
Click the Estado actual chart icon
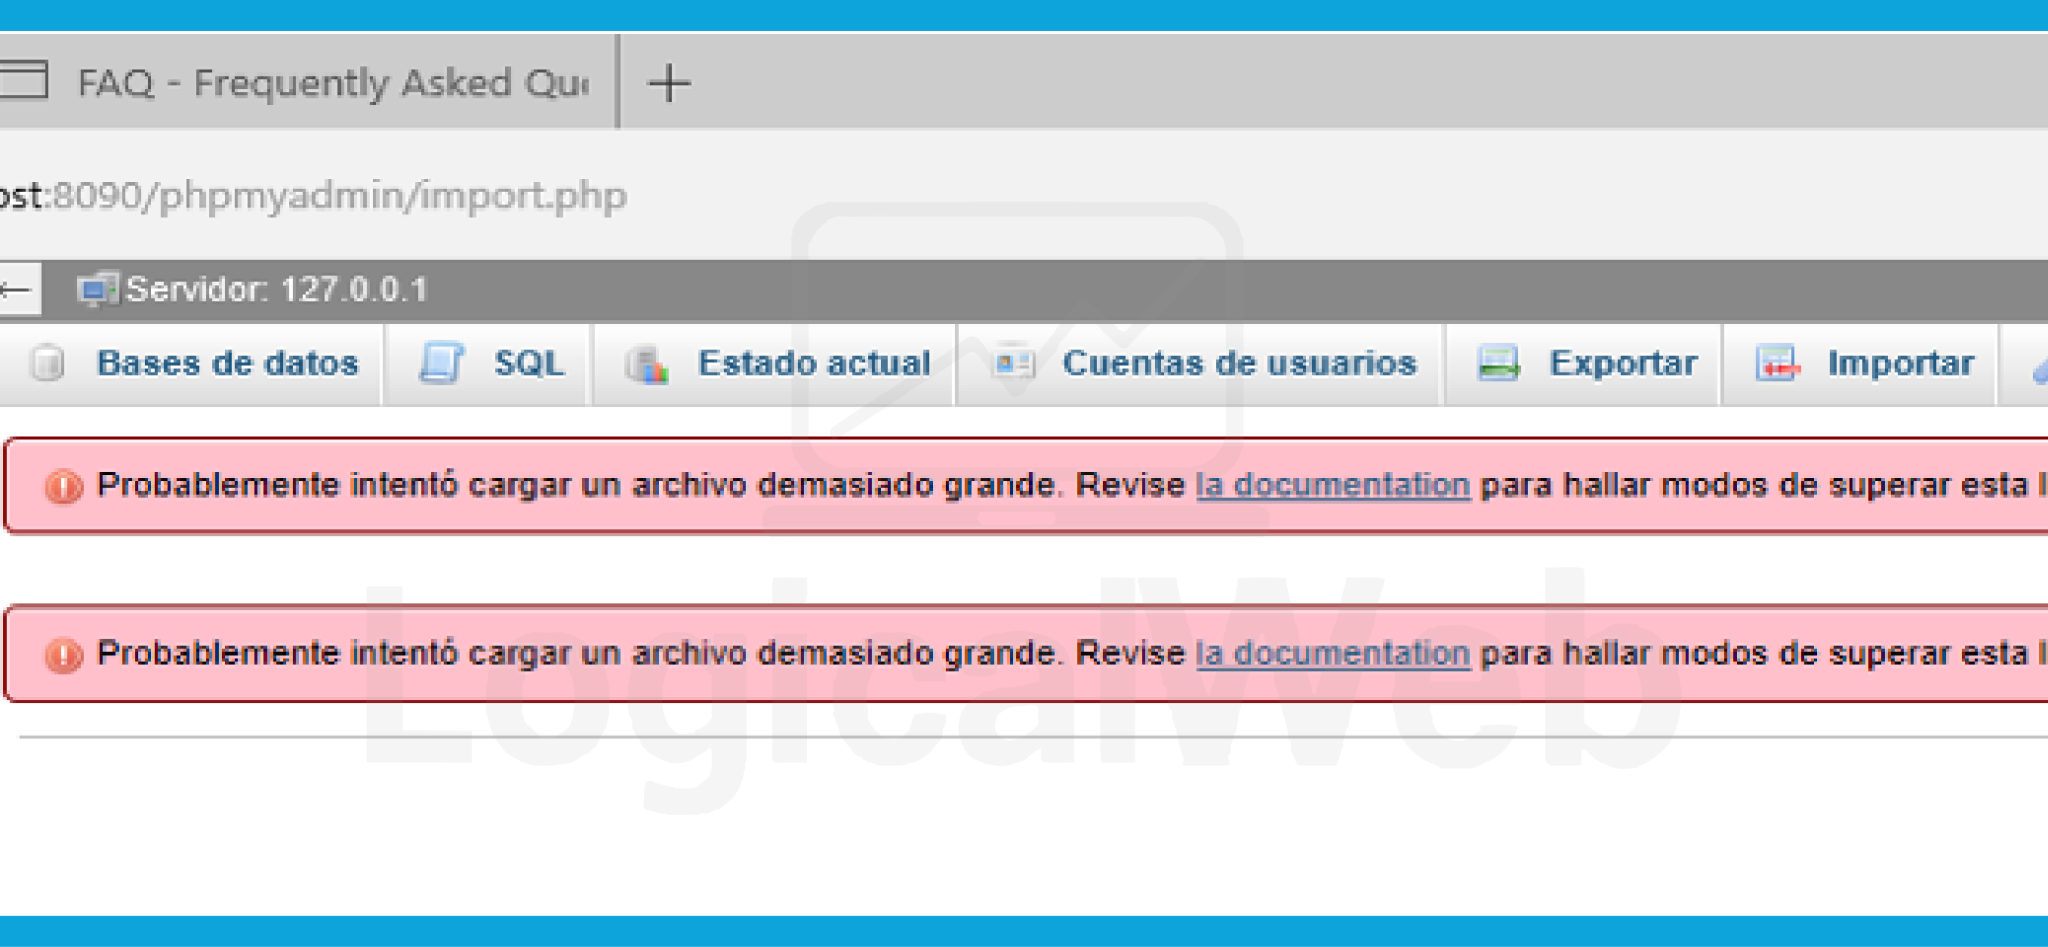(x=647, y=365)
